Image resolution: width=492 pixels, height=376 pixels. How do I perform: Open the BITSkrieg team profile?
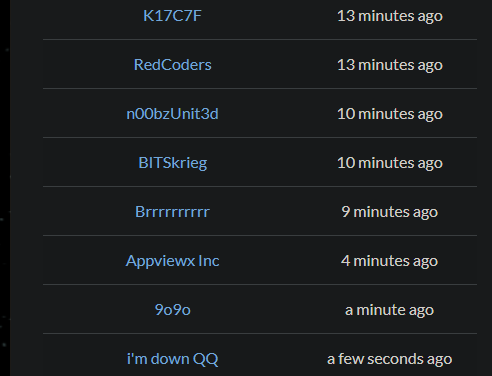click(x=172, y=163)
